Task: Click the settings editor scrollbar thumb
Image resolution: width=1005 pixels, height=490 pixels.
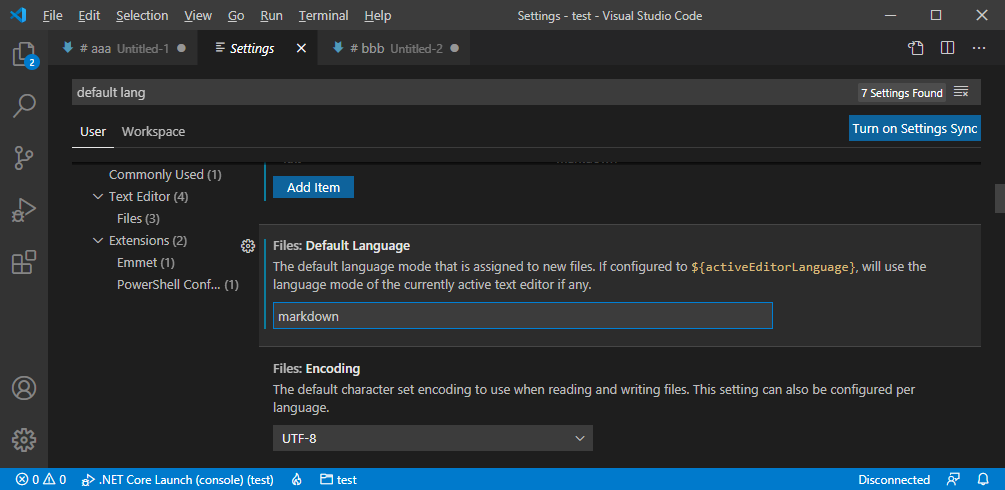Action: coord(999,198)
